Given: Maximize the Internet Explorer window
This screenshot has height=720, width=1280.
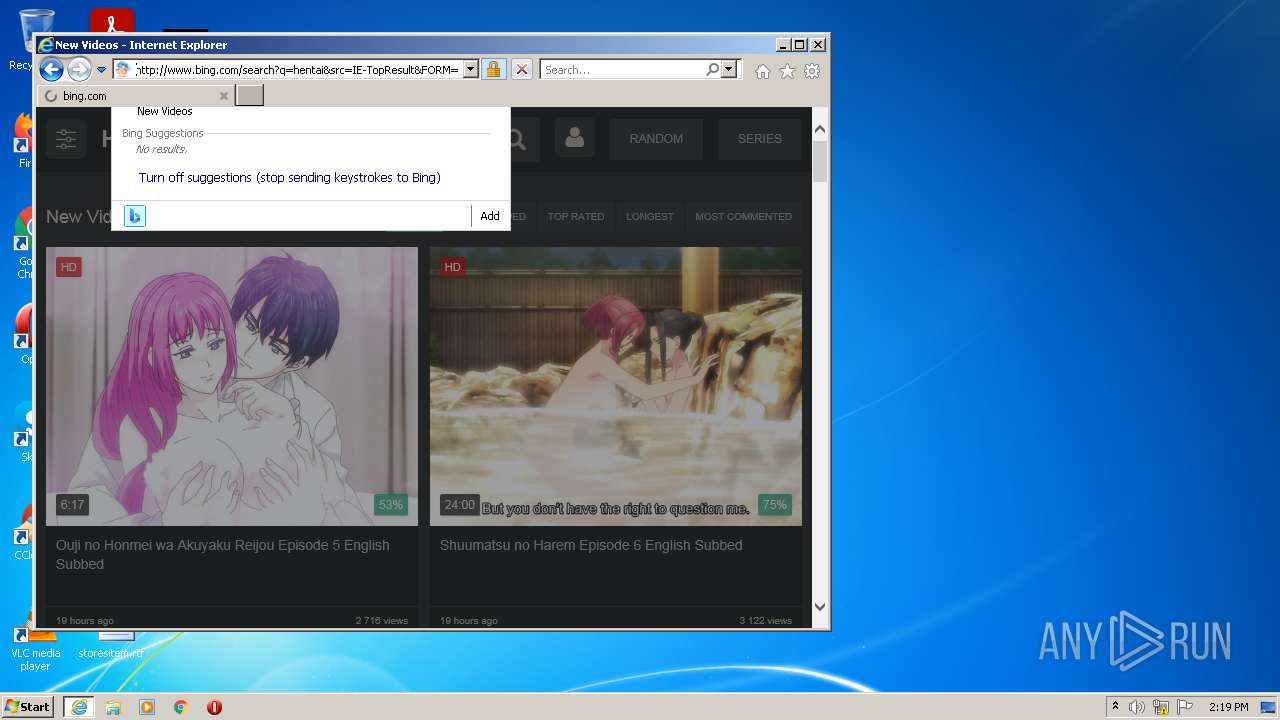Looking at the screenshot, I should click(x=799, y=44).
